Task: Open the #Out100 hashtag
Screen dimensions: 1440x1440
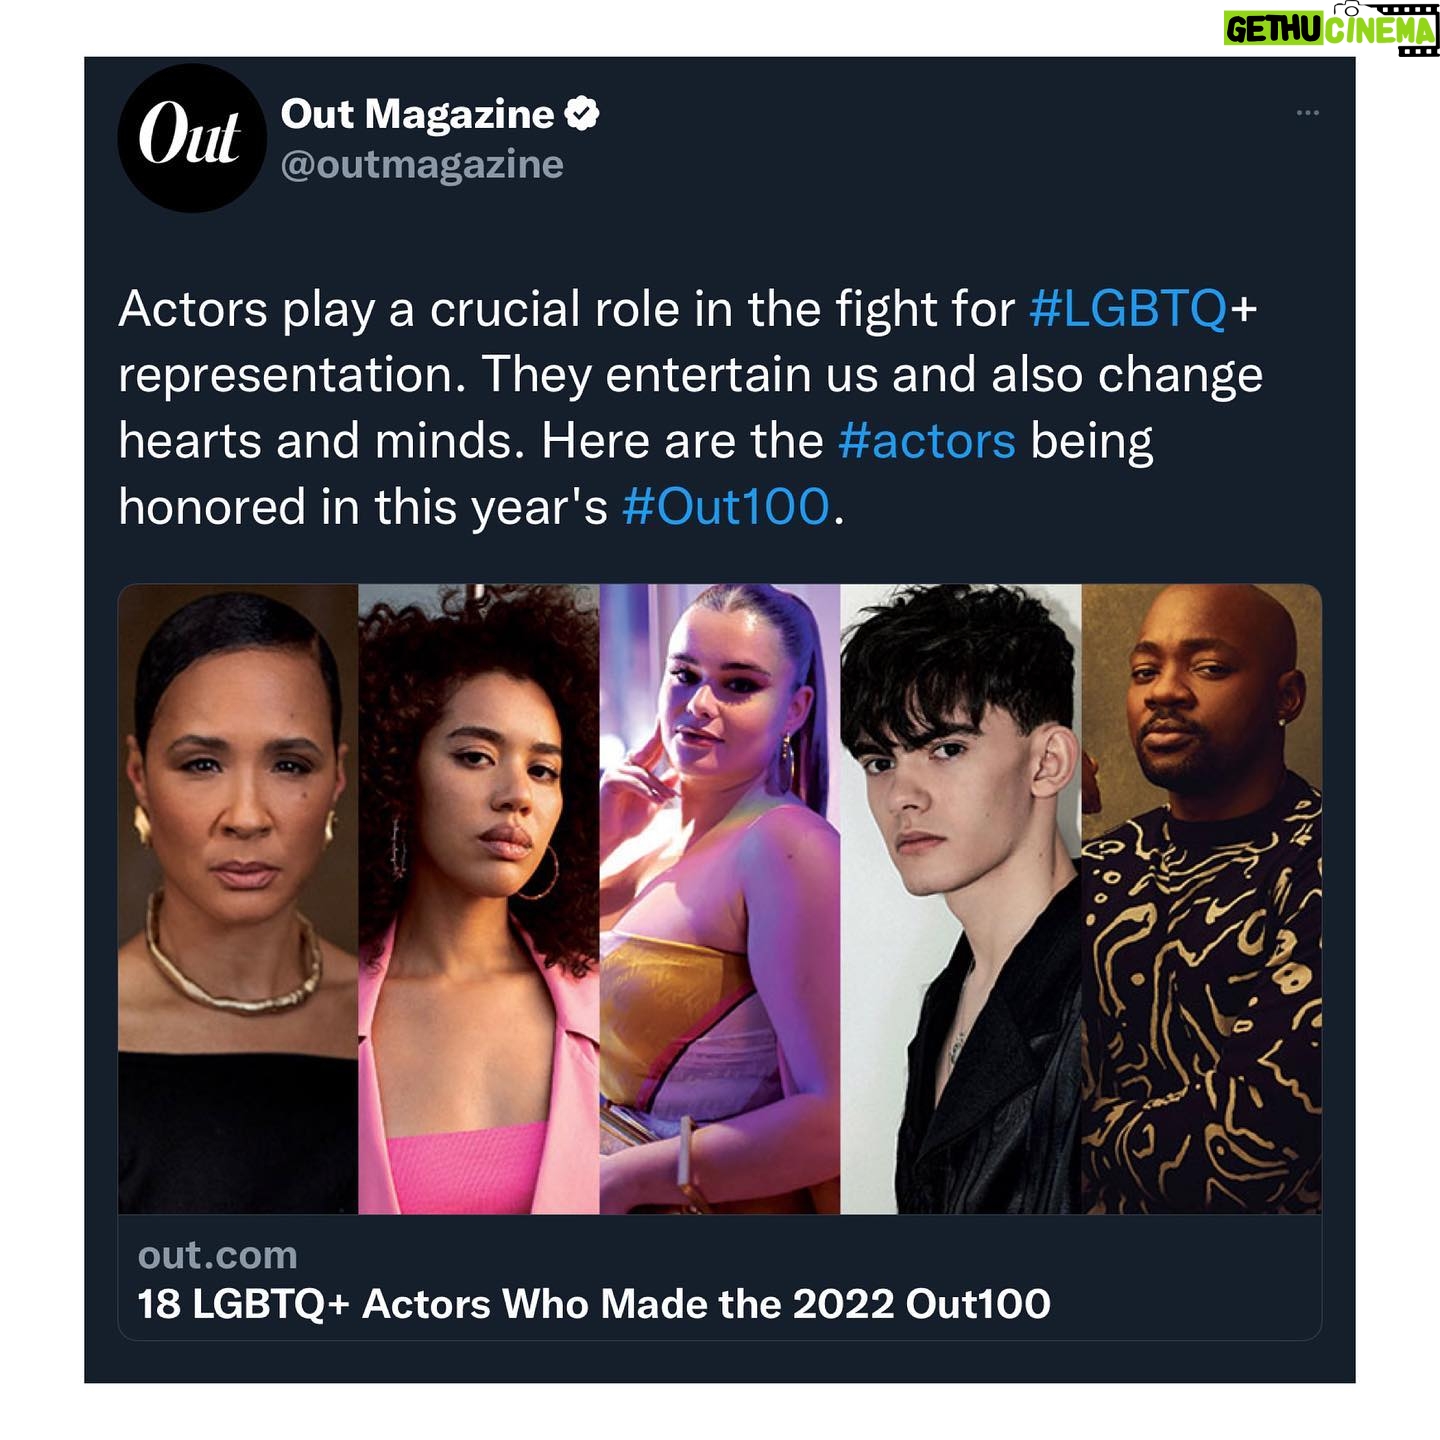Action: point(726,507)
